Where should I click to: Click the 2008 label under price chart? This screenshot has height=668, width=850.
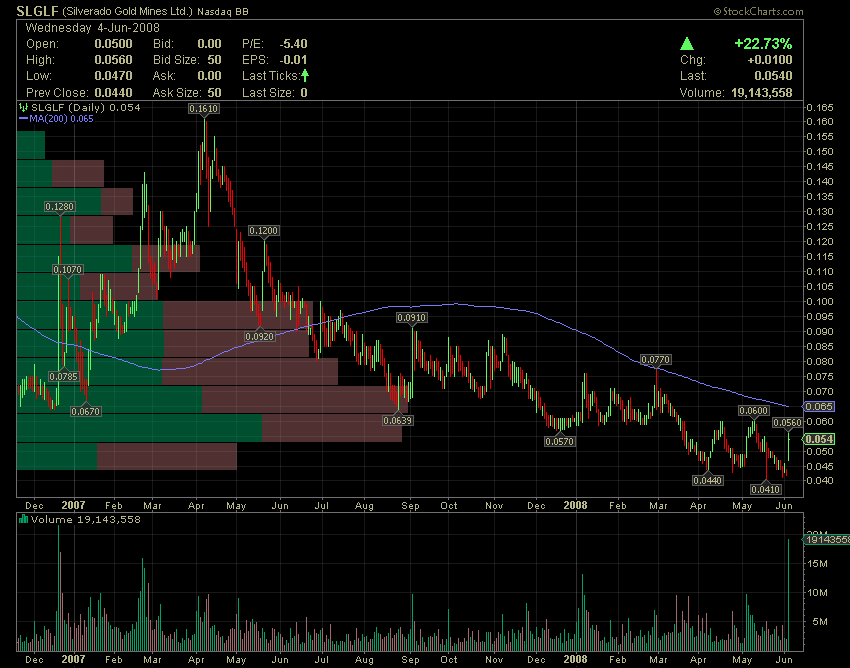click(x=575, y=505)
